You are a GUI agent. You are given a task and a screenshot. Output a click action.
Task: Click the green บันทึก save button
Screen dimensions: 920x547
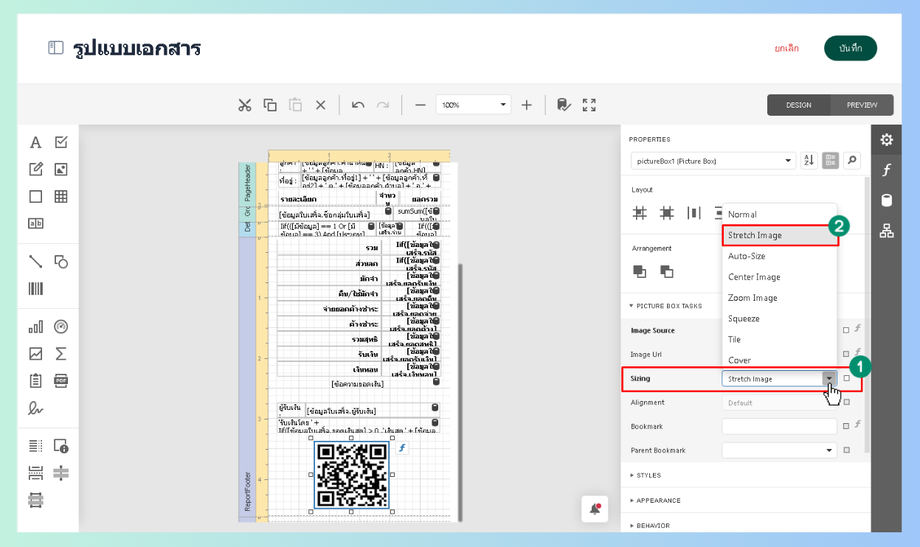pos(850,48)
